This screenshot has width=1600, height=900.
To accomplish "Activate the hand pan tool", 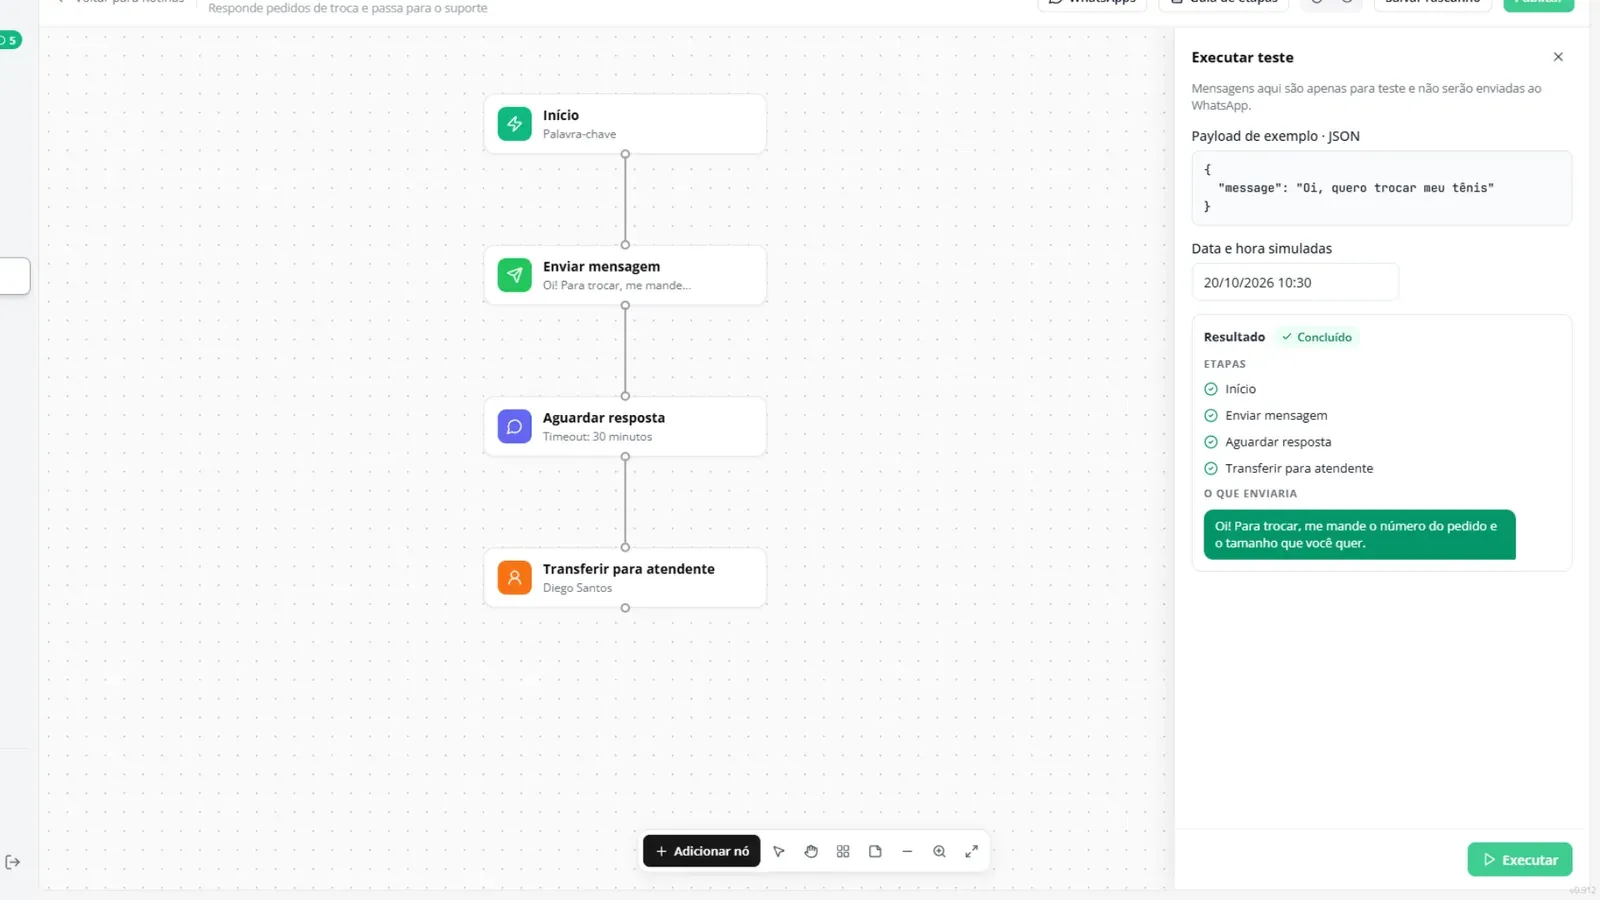I will point(811,851).
